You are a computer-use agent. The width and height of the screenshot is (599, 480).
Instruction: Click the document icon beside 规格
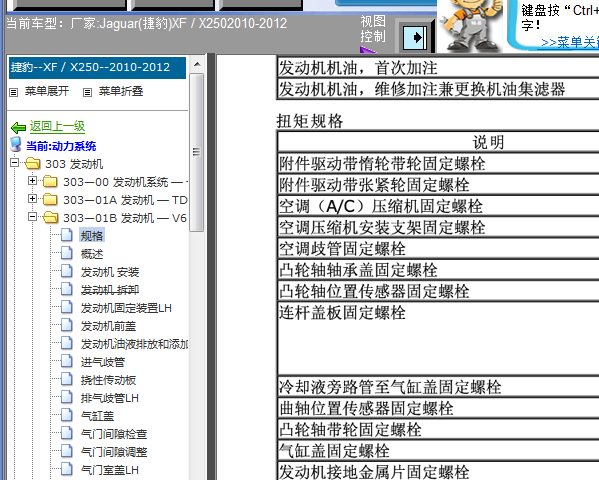coord(67,235)
